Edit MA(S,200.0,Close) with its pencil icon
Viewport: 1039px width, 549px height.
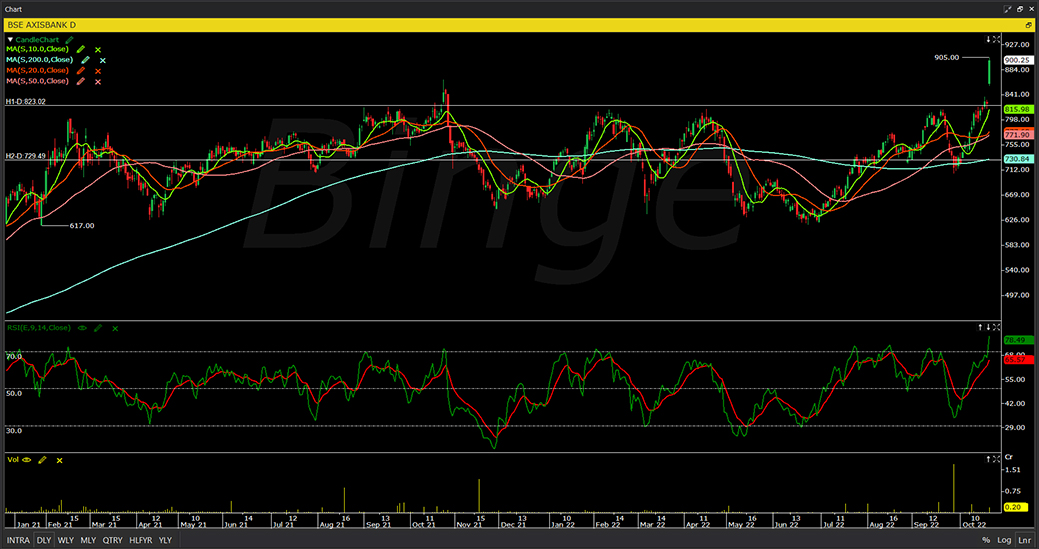pos(85,60)
